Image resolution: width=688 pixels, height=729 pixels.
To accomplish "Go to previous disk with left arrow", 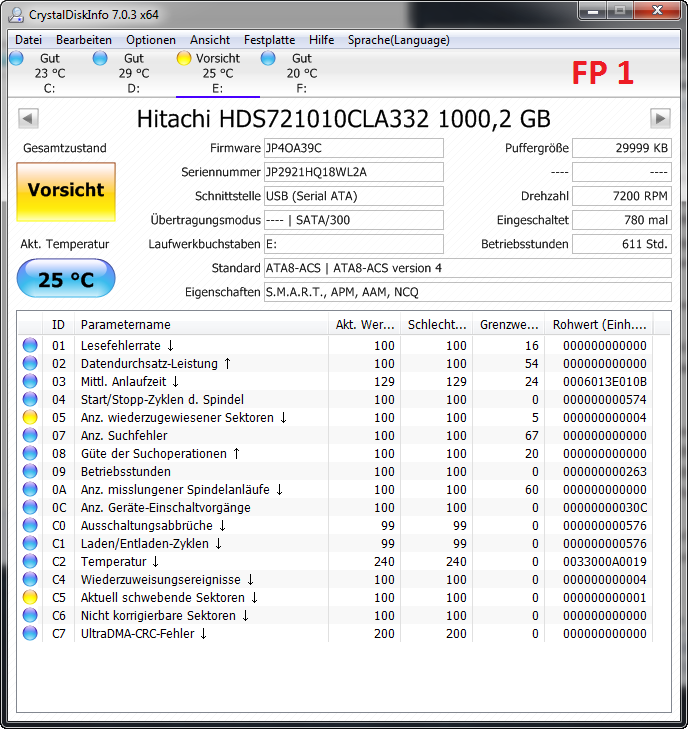I will [x=28, y=119].
